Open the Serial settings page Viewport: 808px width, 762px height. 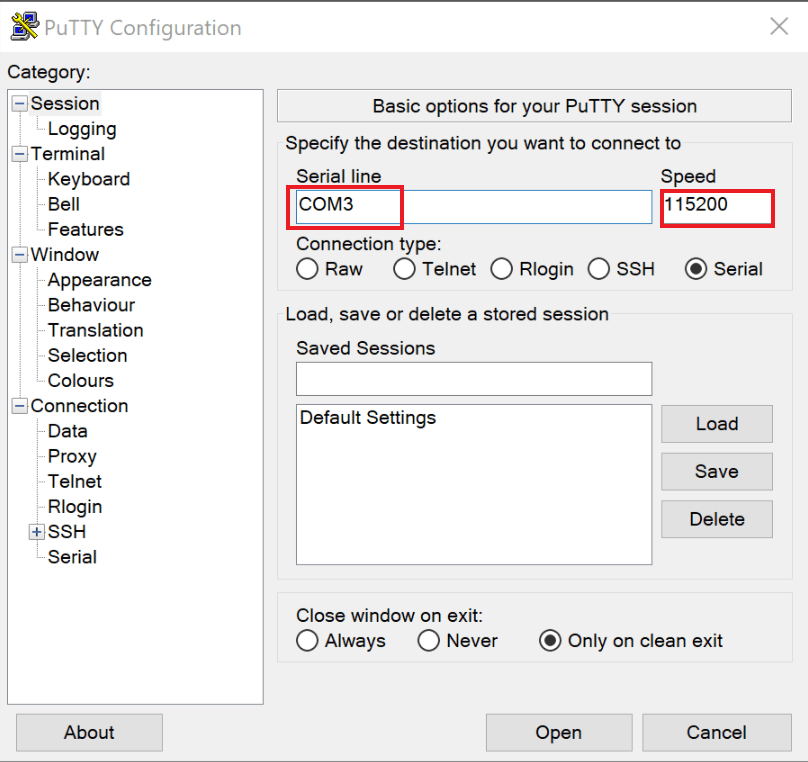pos(71,556)
